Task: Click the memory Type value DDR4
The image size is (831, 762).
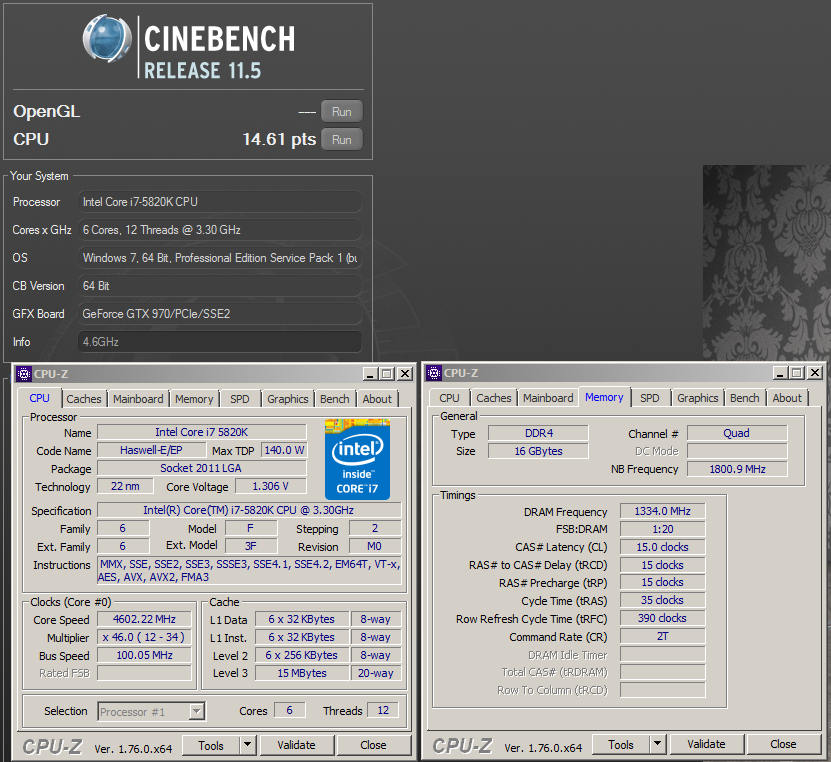Action: [x=538, y=433]
